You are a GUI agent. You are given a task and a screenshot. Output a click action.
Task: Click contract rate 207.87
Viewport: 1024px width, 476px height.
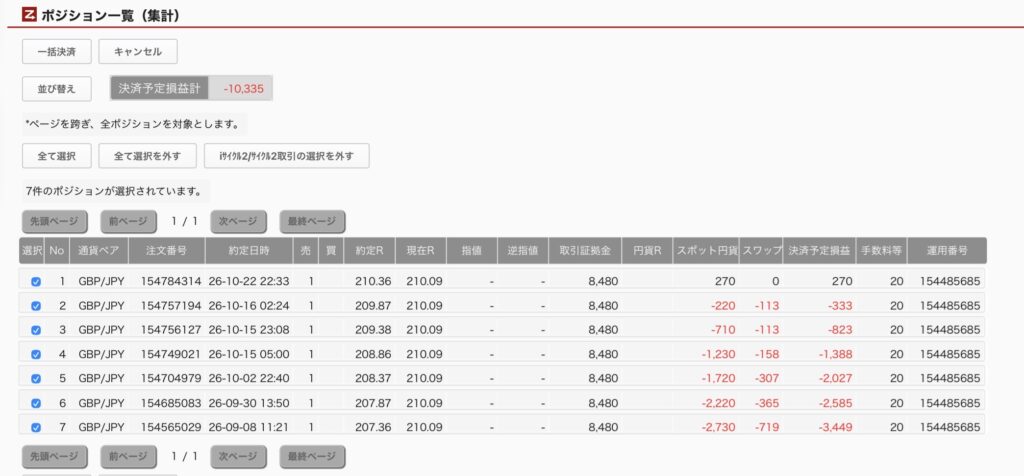click(x=373, y=403)
